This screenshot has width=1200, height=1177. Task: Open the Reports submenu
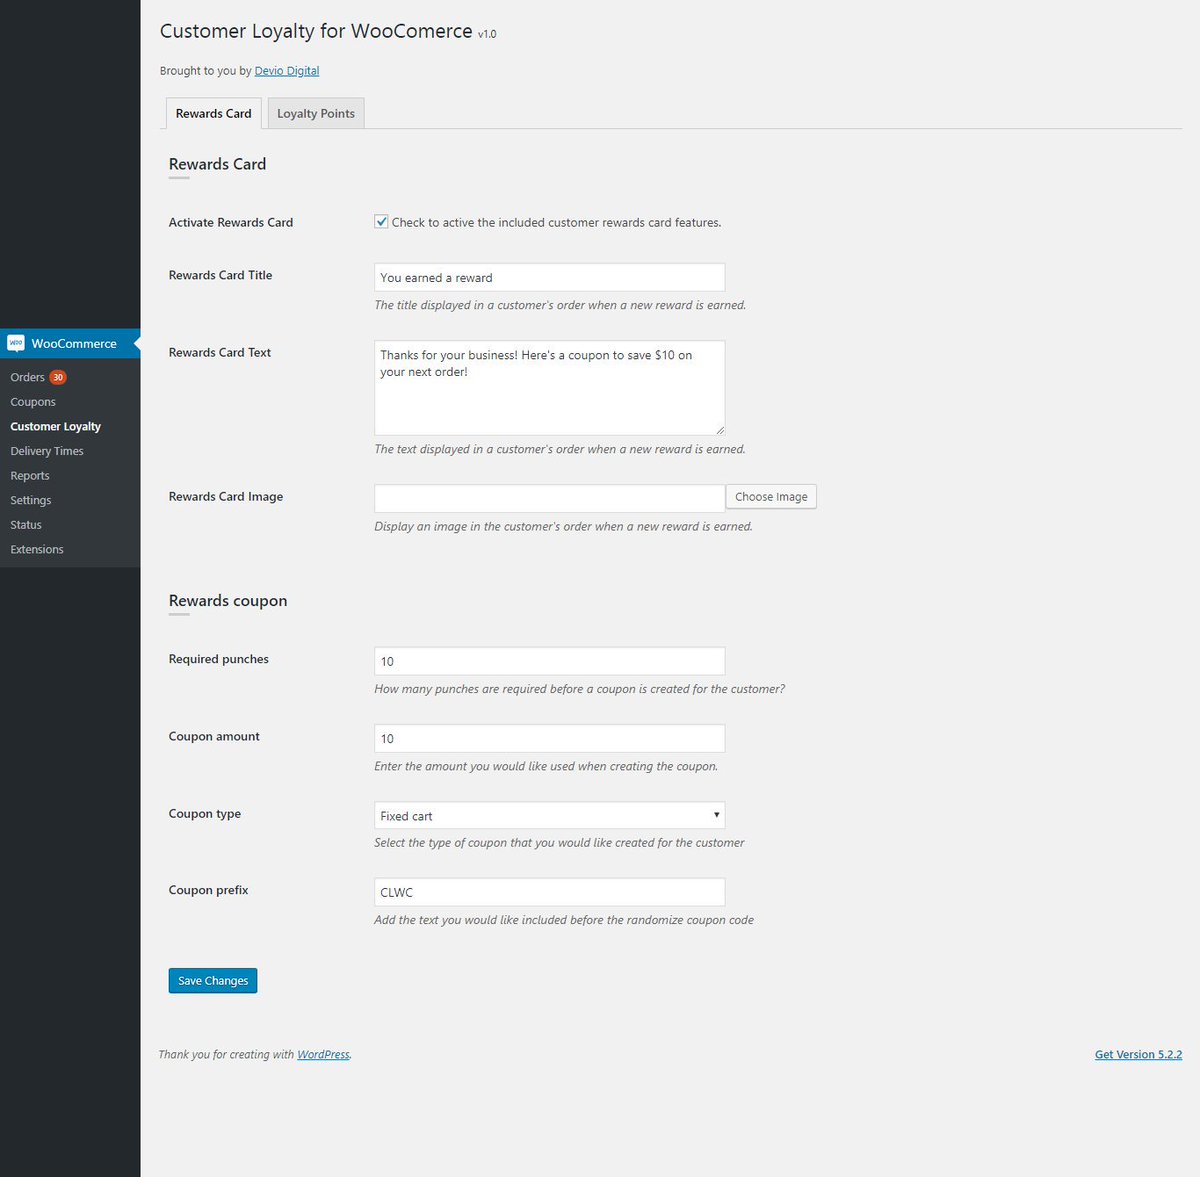point(30,476)
